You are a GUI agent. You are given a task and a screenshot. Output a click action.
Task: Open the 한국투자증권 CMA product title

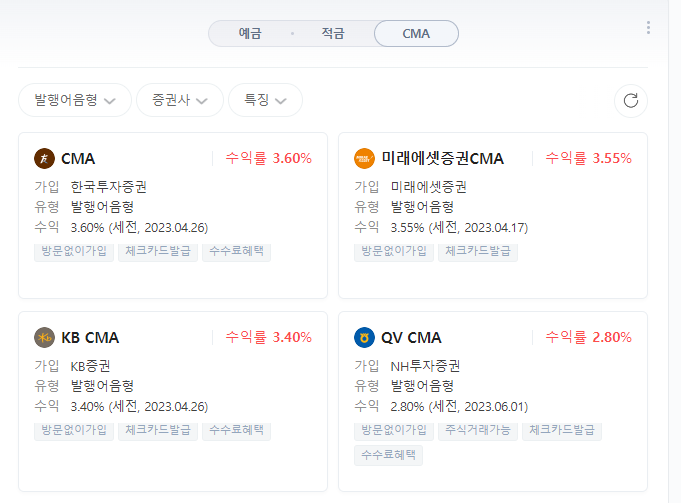click(78, 159)
